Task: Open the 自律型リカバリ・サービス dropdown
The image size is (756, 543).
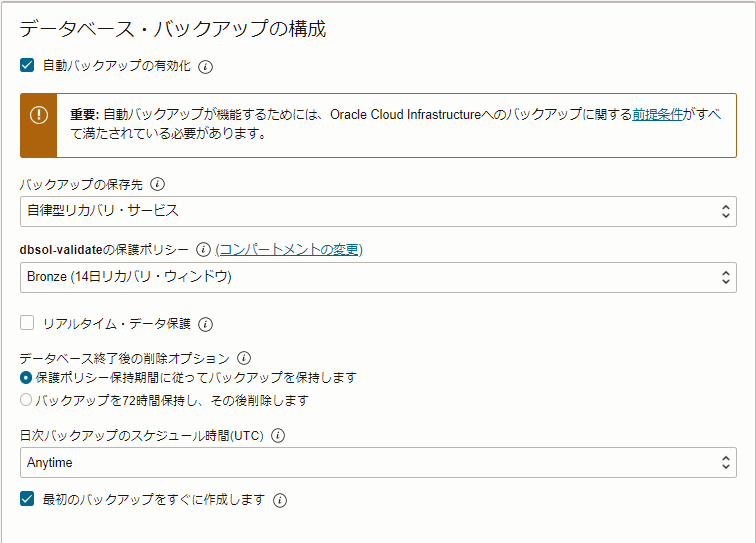Action: tap(378, 211)
